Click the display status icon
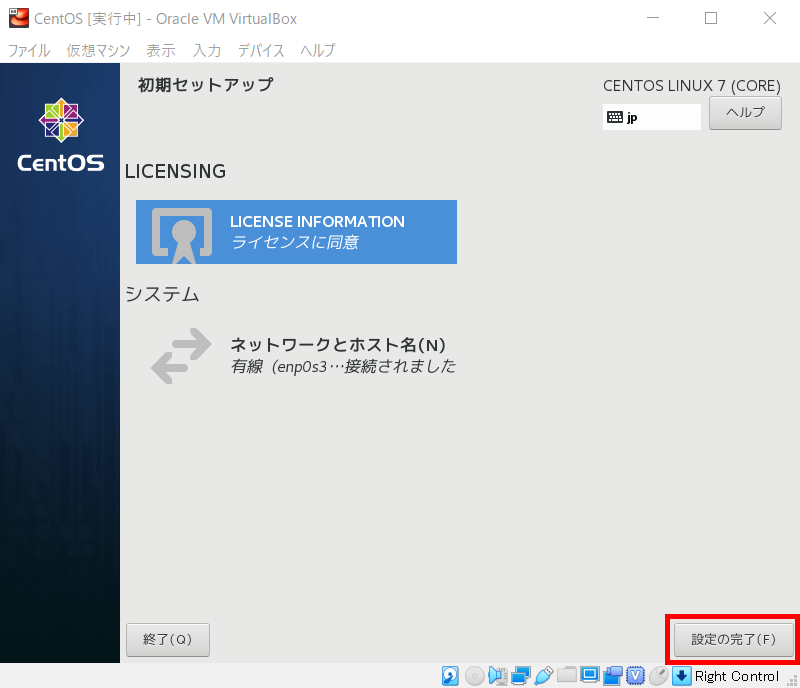 (590, 675)
